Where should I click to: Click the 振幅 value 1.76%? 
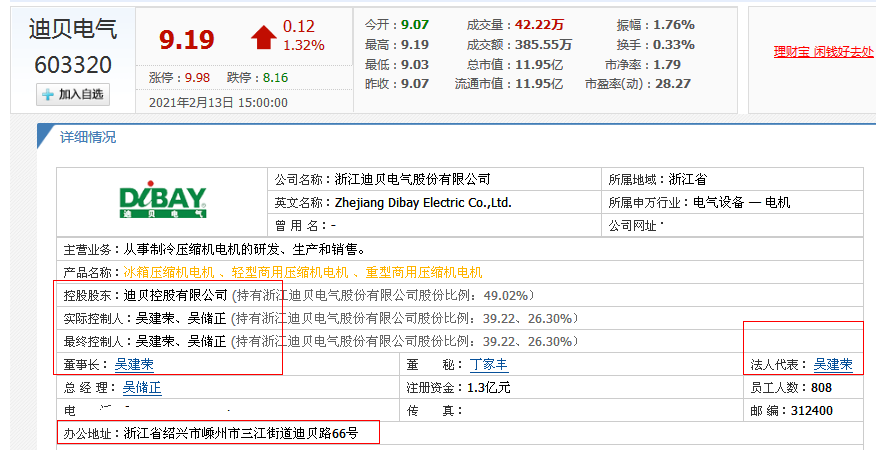(x=674, y=25)
